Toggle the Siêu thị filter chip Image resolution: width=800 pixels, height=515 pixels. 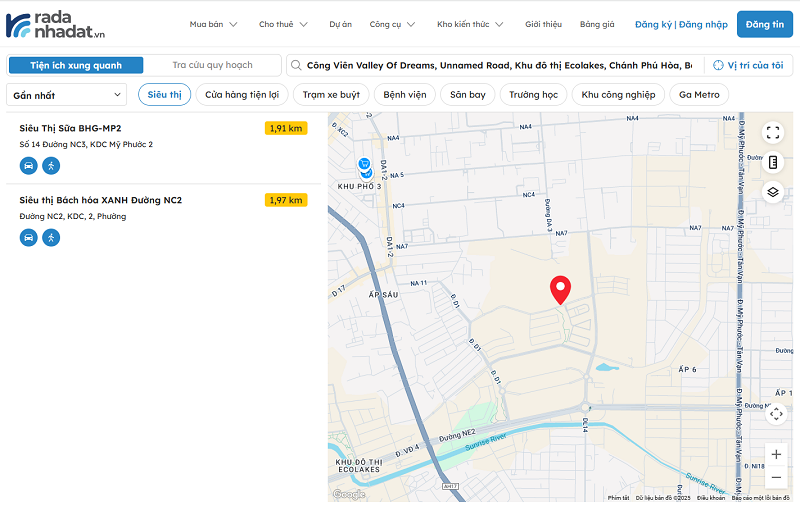(x=164, y=95)
